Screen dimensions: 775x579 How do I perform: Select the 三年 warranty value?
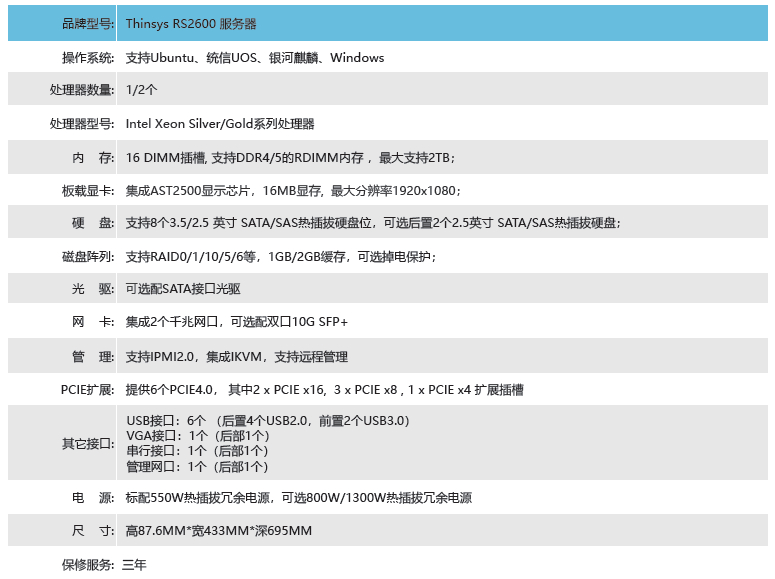coord(134,565)
